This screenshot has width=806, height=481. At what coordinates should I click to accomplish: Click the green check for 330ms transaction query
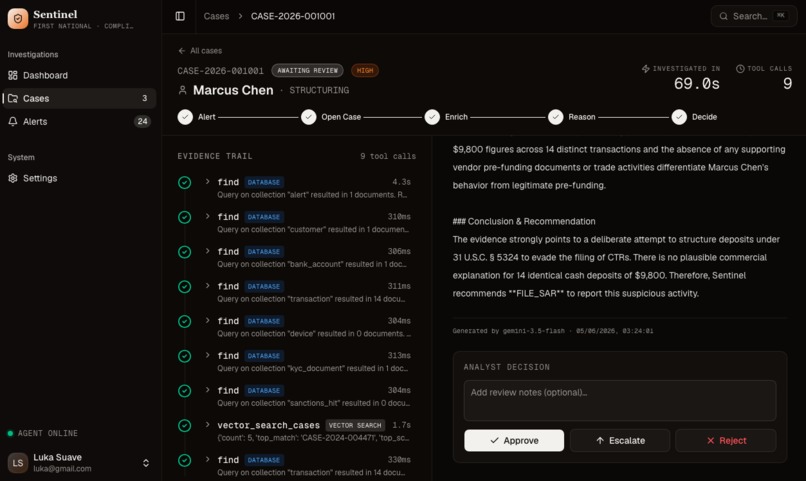tap(185, 460)
